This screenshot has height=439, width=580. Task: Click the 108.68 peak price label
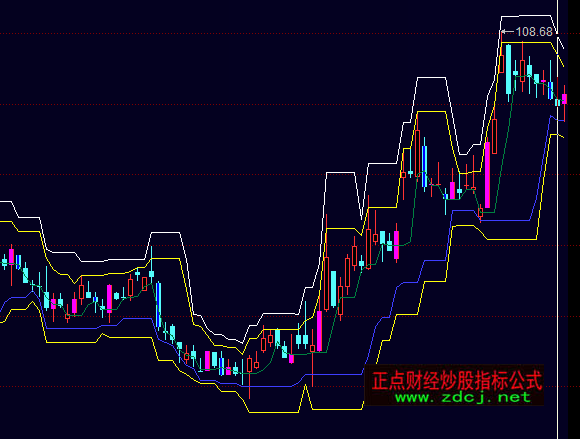tap(534, 32)
